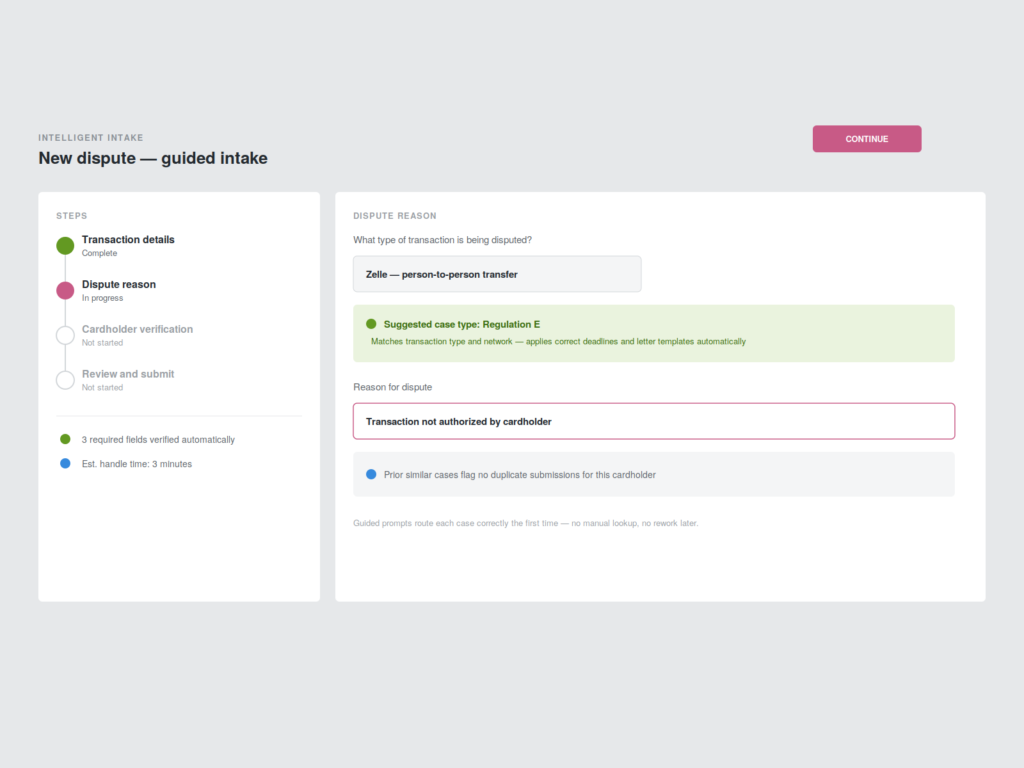Click the CONTINUE button
1024x768 pixels.
867,139
